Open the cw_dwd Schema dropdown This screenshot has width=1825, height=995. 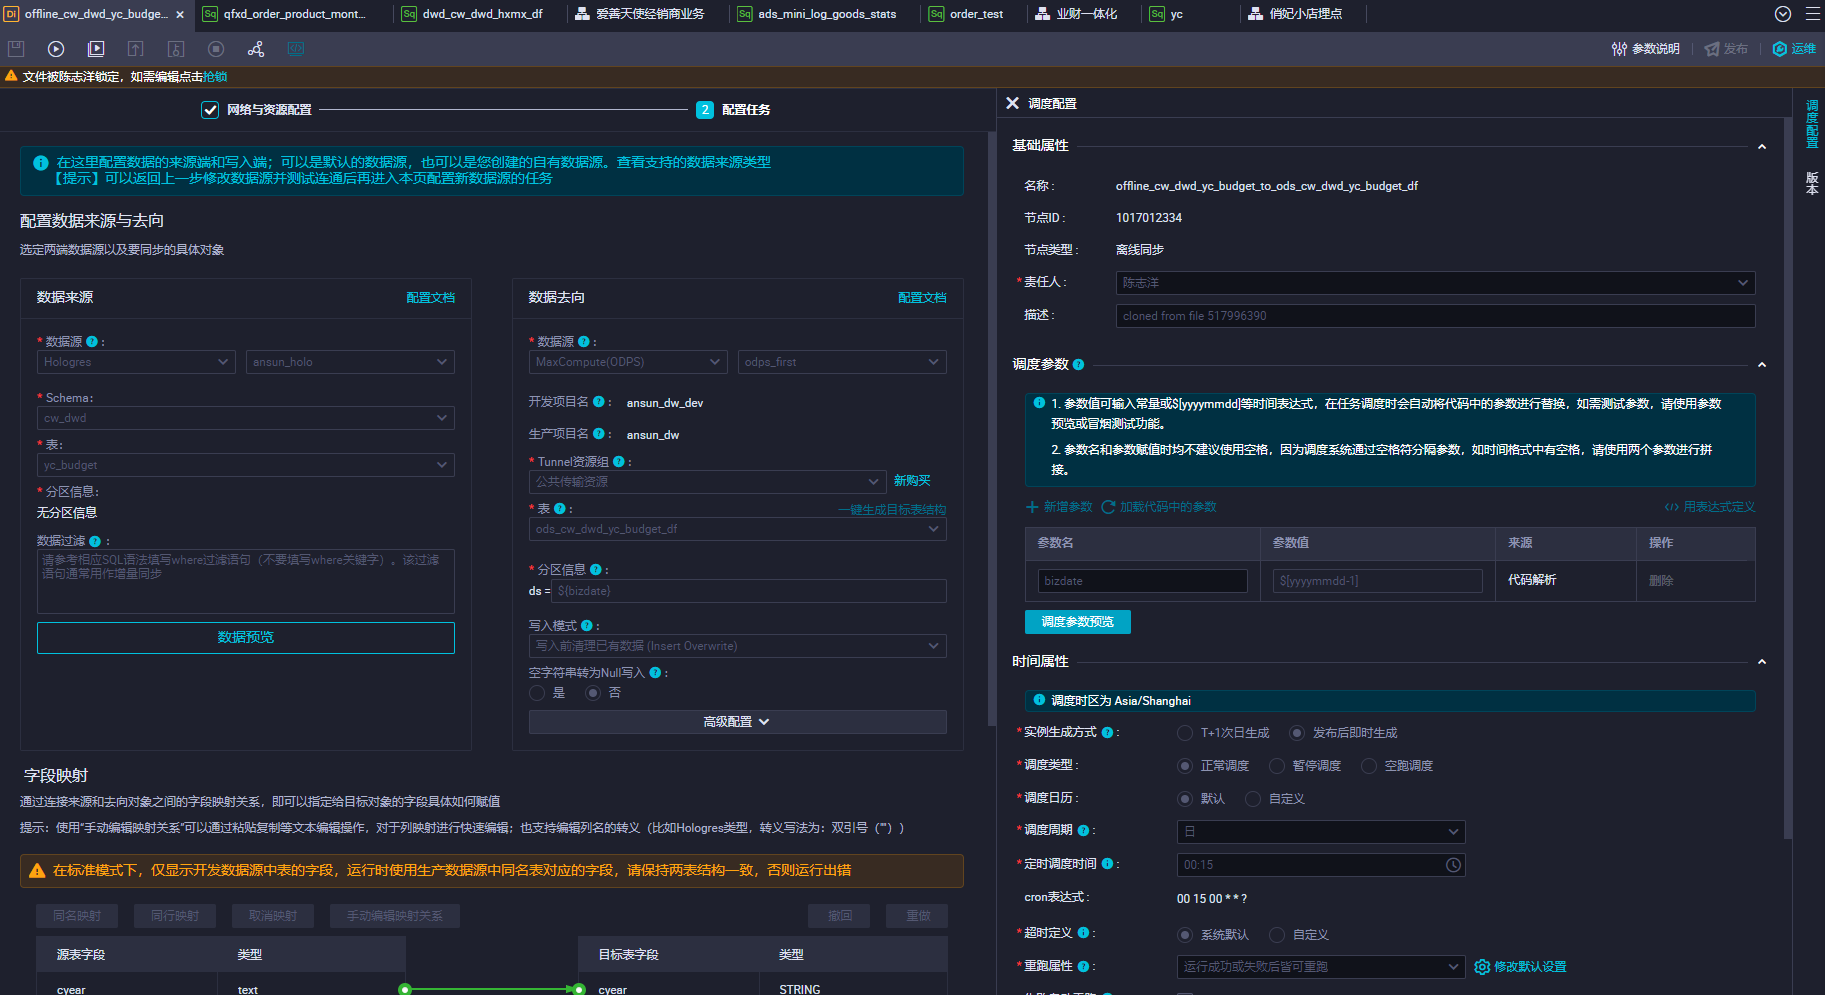click(x=246, y=418)
